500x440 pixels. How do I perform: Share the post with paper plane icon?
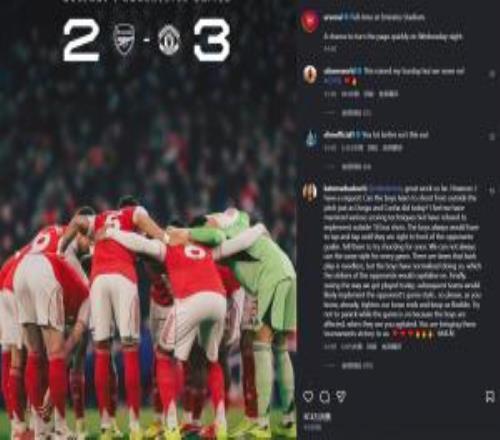[341, 396]
